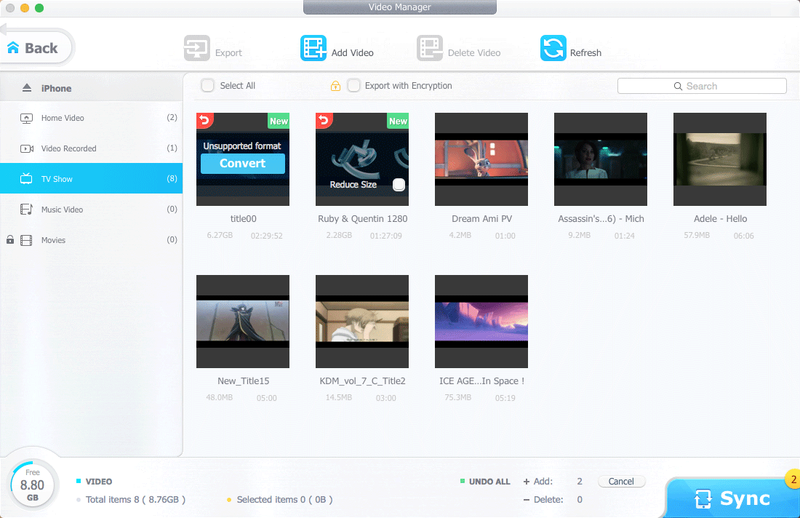Click the VIDEO legend label
Viewport: 800px width, 518px height.
[x=98, y=481]
